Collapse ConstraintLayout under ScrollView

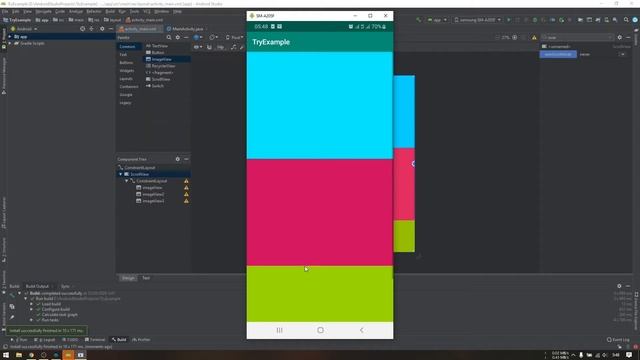point(127,181)
